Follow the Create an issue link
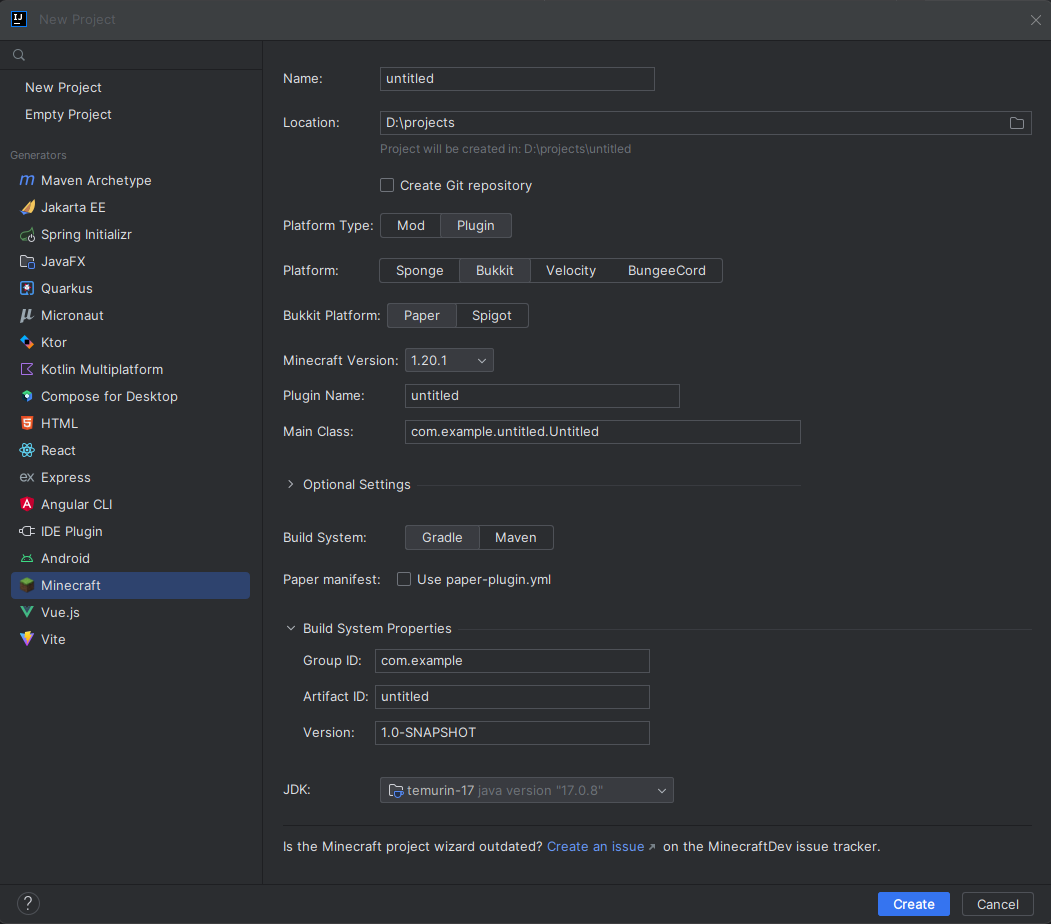Screen dimensions: 1051x924 [x=596, y=847]
